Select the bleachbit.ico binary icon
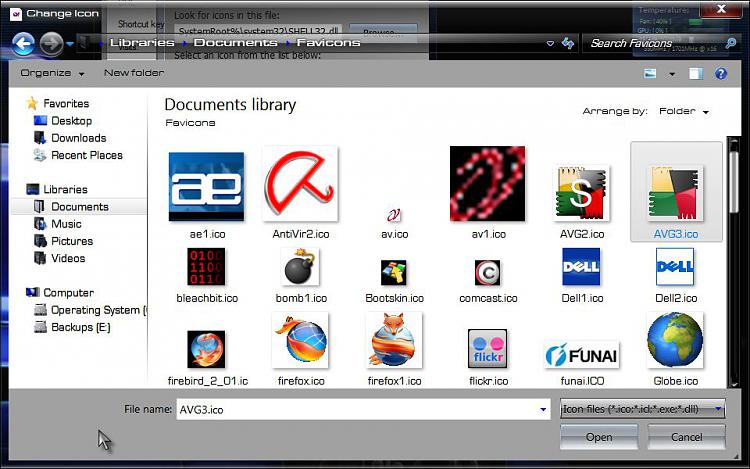The image size is (750, 469). (207, 276)
